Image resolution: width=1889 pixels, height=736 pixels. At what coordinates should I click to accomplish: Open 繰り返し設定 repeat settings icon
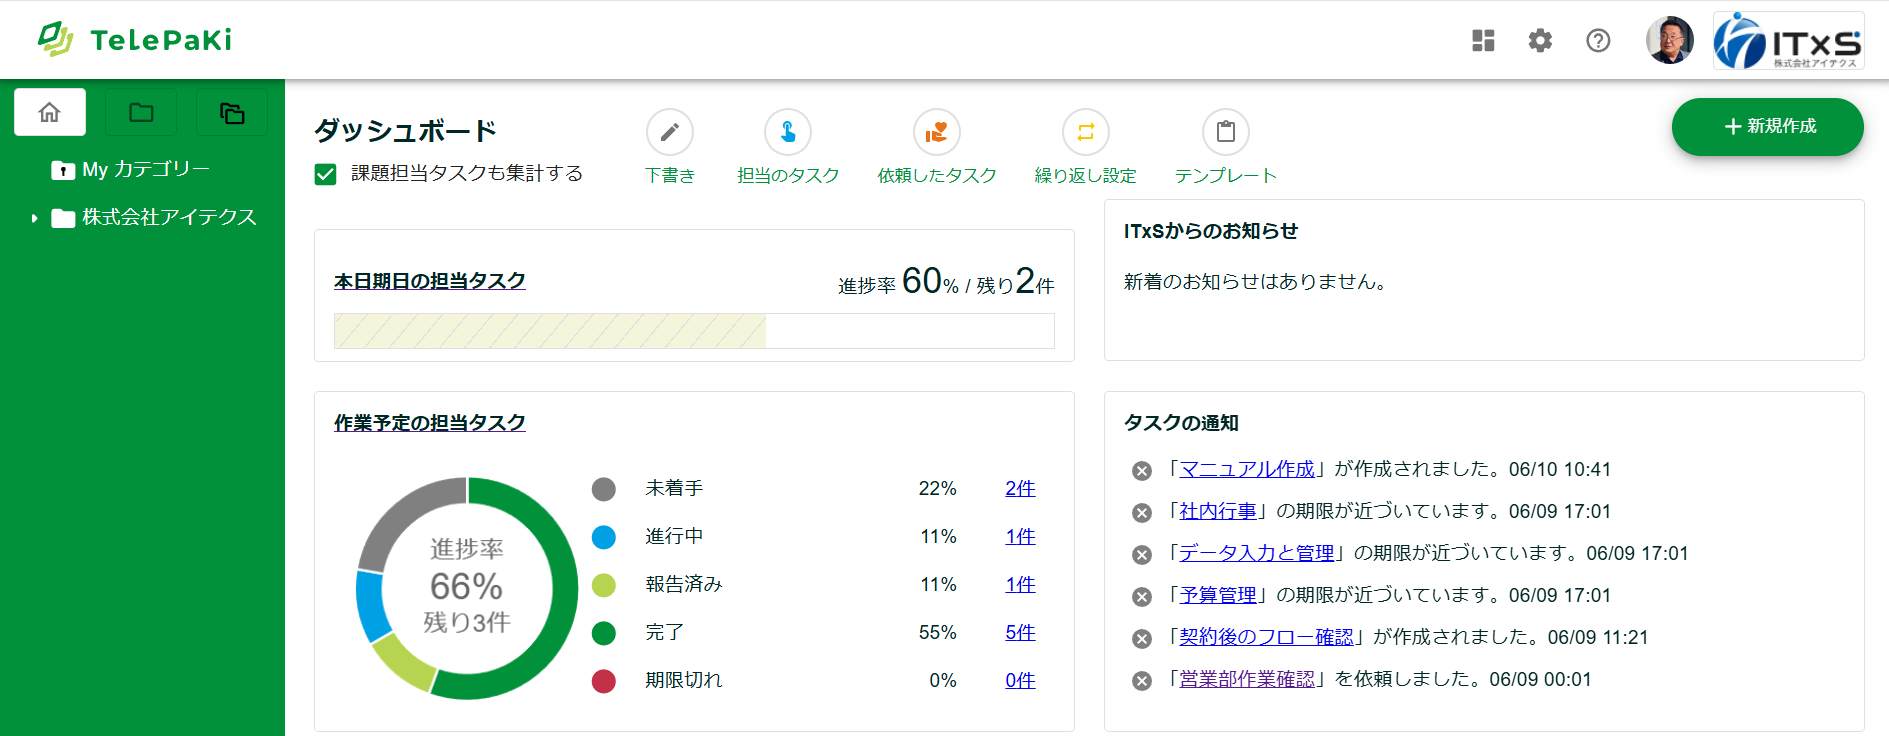pyautogui.click(x=1085, y=132)
